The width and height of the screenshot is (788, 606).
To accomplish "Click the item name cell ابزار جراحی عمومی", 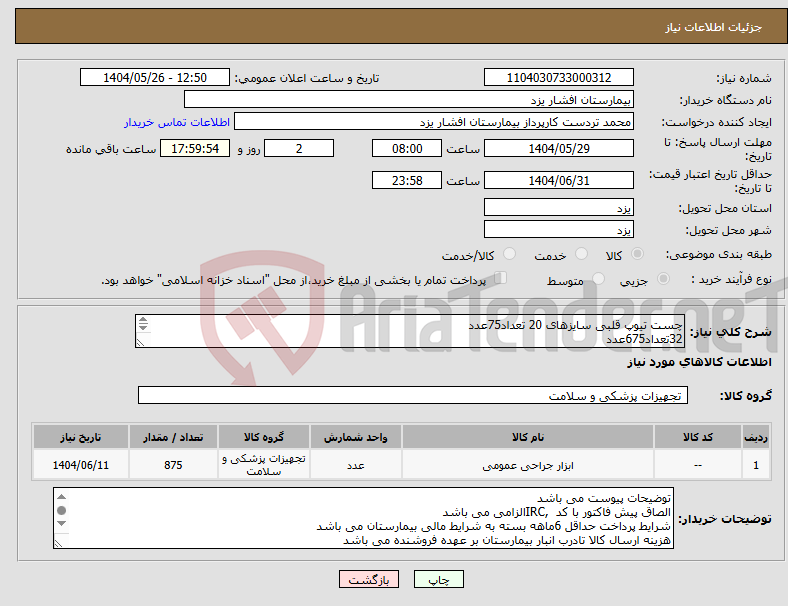I will (528, 465).
